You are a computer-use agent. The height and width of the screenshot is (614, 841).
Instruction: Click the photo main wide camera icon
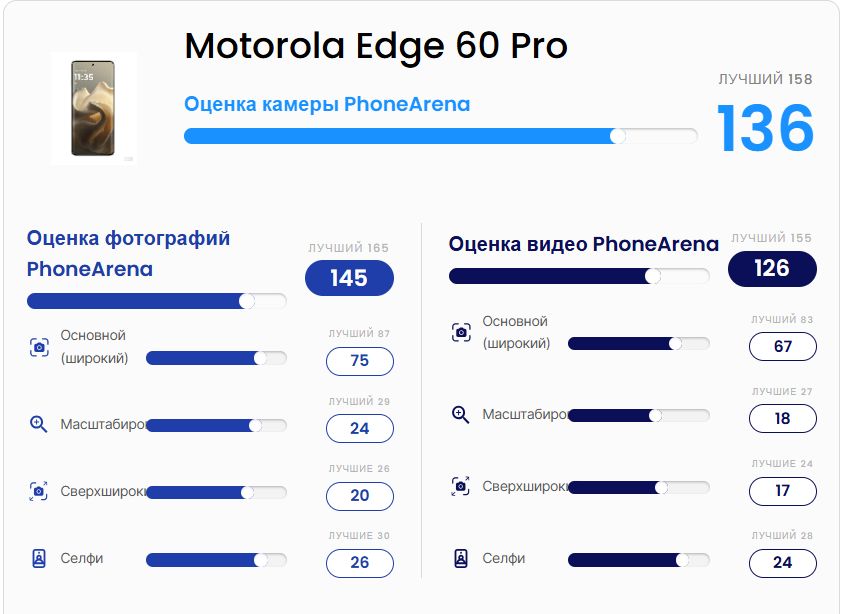(39, 347)
